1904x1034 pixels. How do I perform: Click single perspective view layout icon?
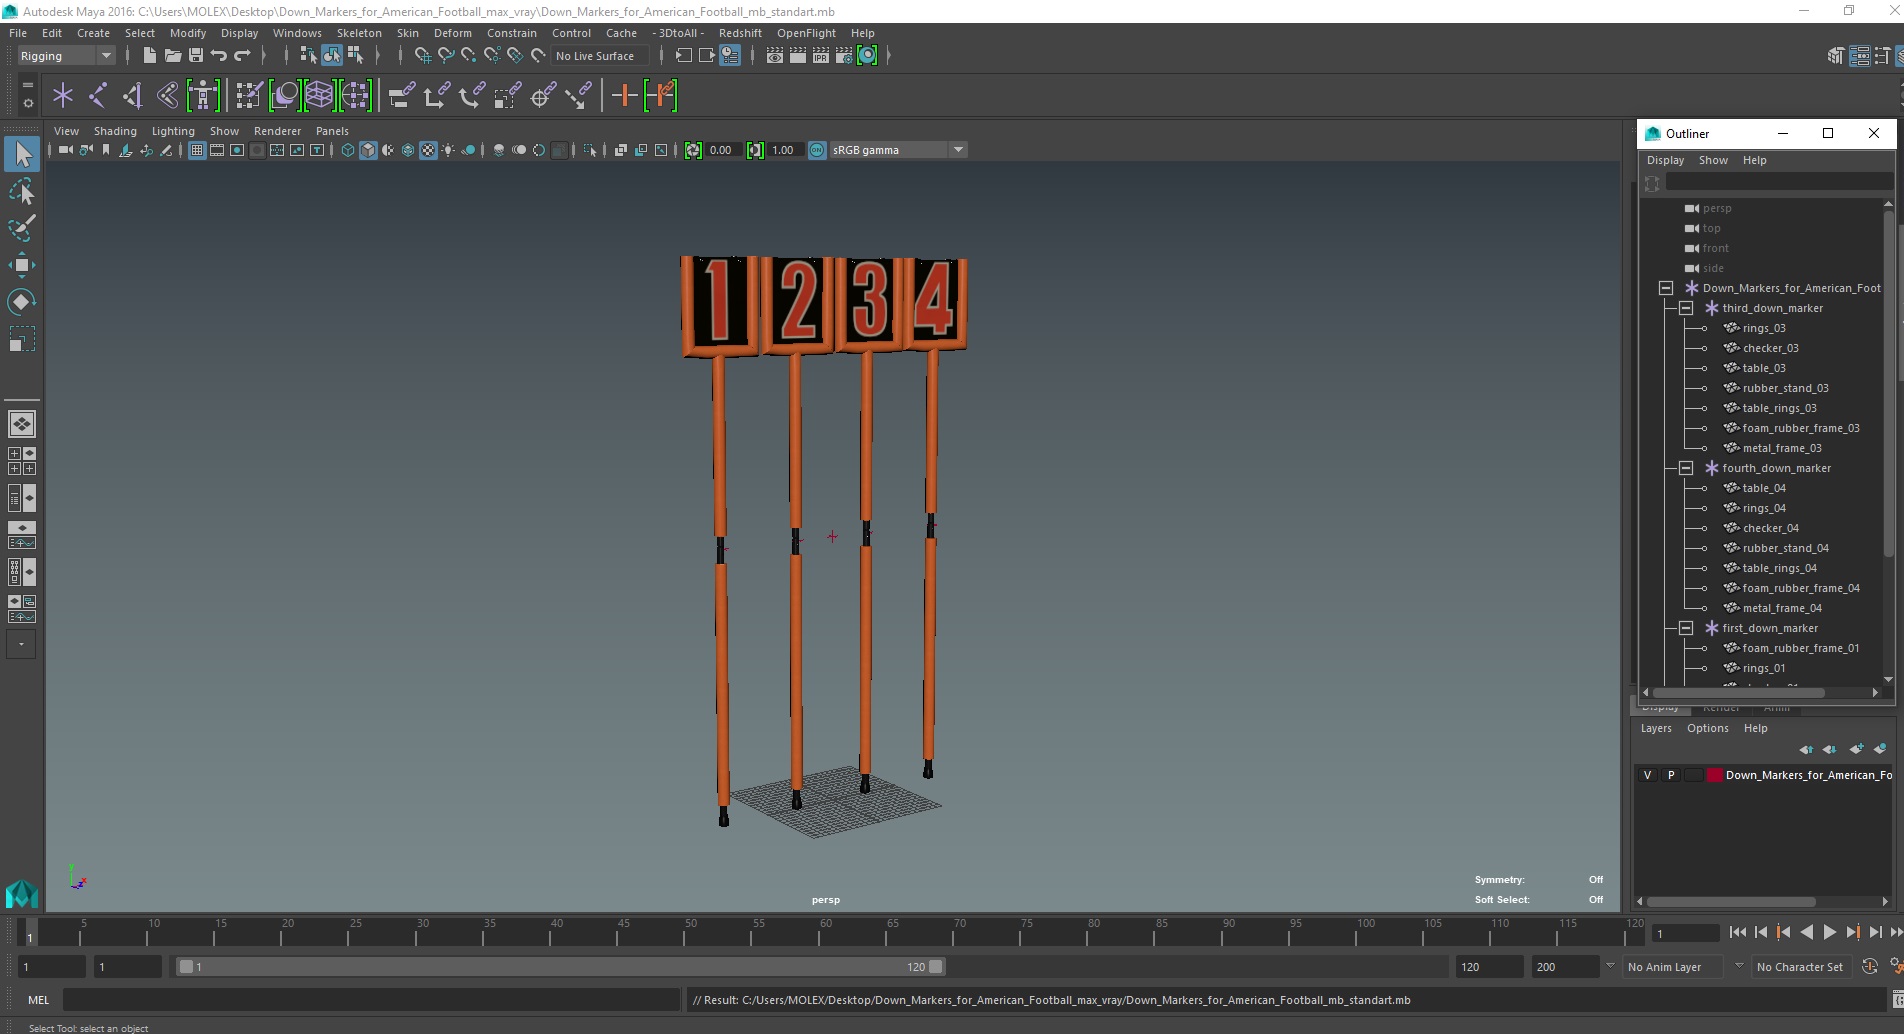coord(22,424)
